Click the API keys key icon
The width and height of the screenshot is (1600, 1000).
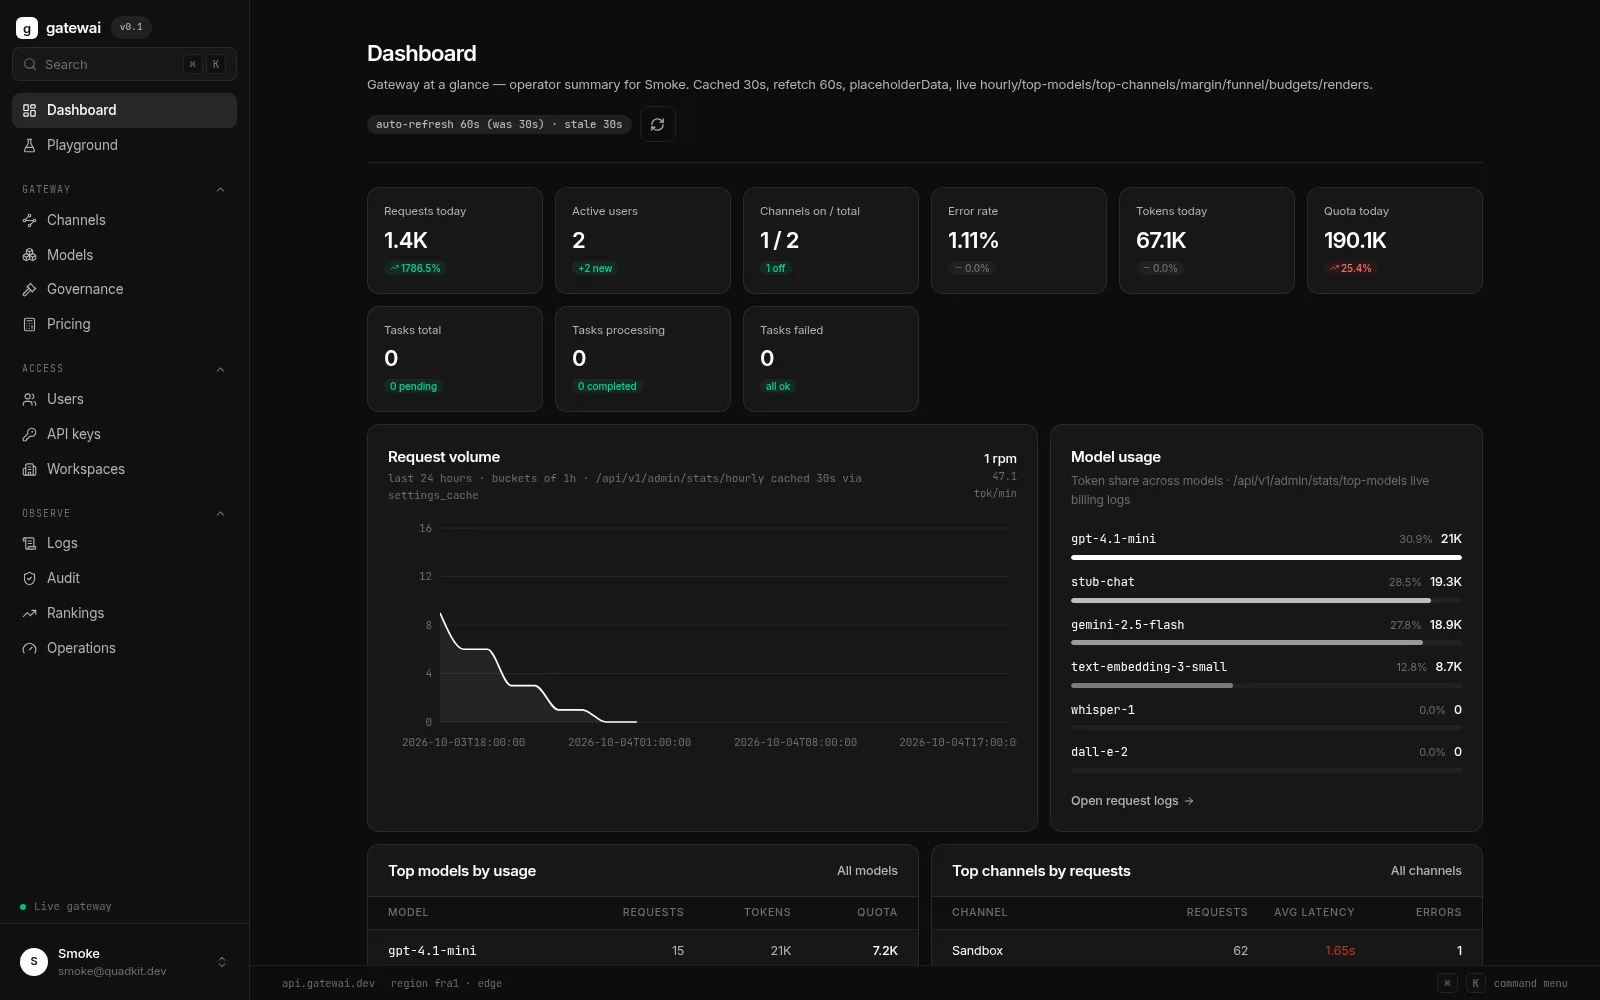30,434
